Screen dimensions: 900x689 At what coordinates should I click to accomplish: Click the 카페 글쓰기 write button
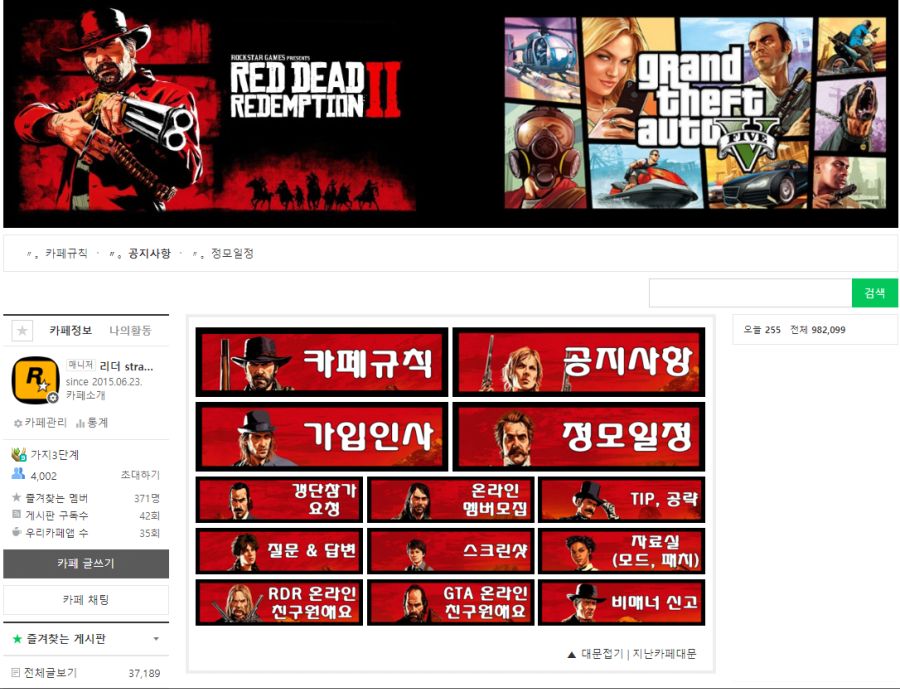pyautogui.click(x=86, y=564)
